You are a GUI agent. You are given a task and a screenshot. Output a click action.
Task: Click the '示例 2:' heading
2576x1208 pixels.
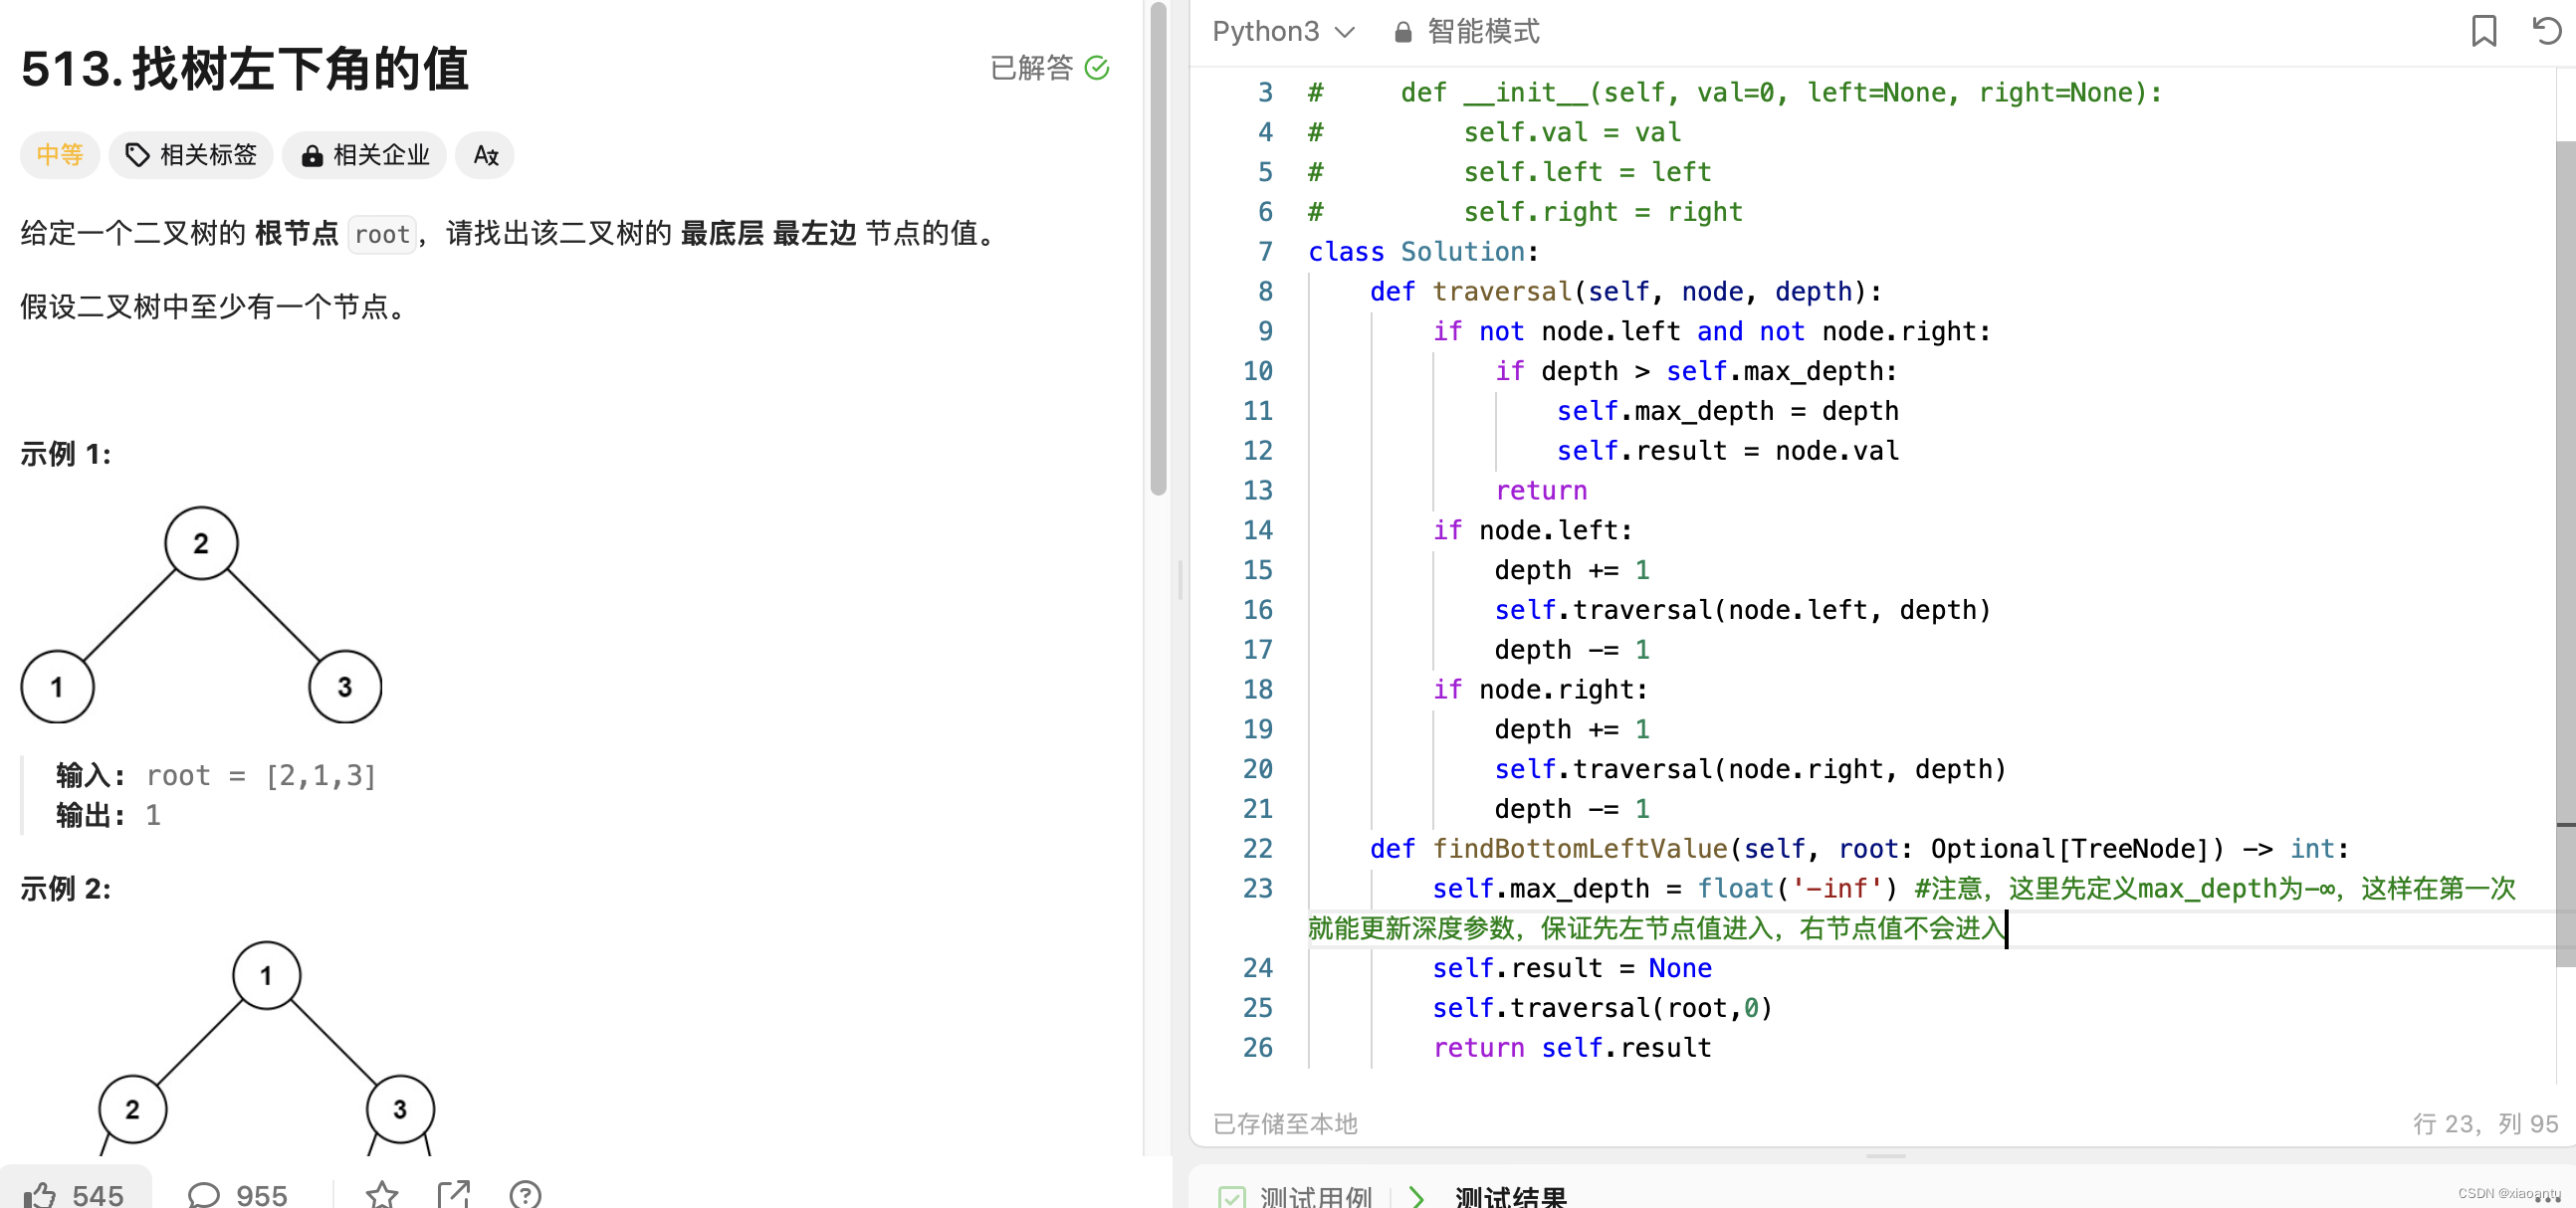click(x=66, y=888)
